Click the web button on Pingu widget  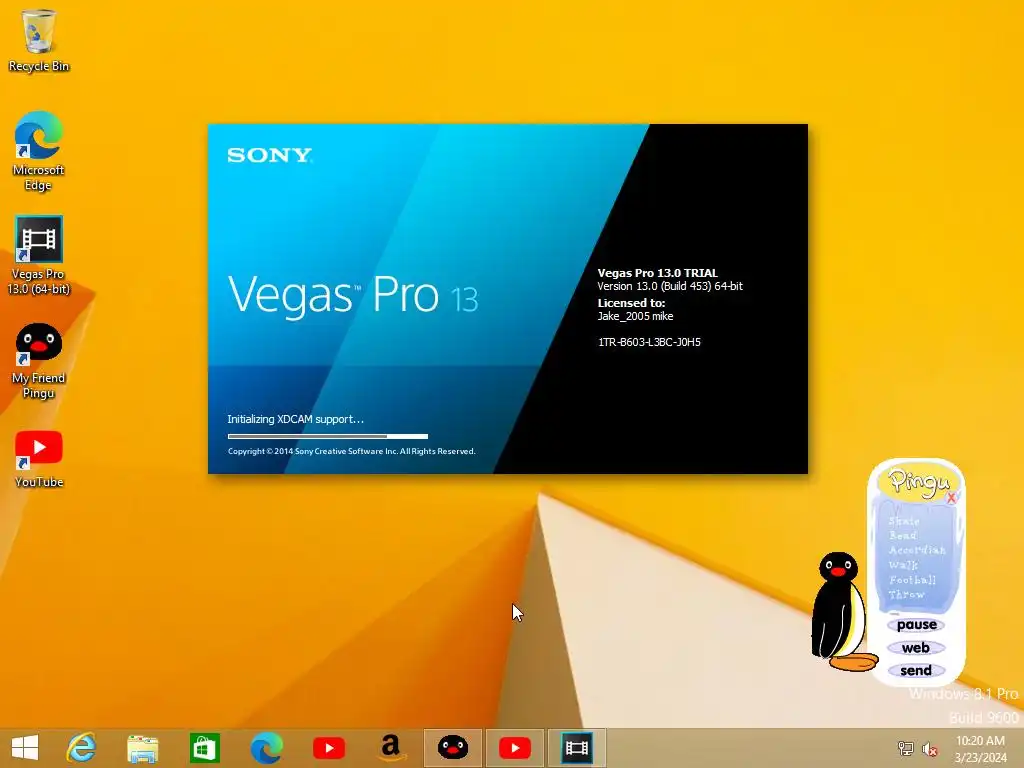[x=916, y=648]
